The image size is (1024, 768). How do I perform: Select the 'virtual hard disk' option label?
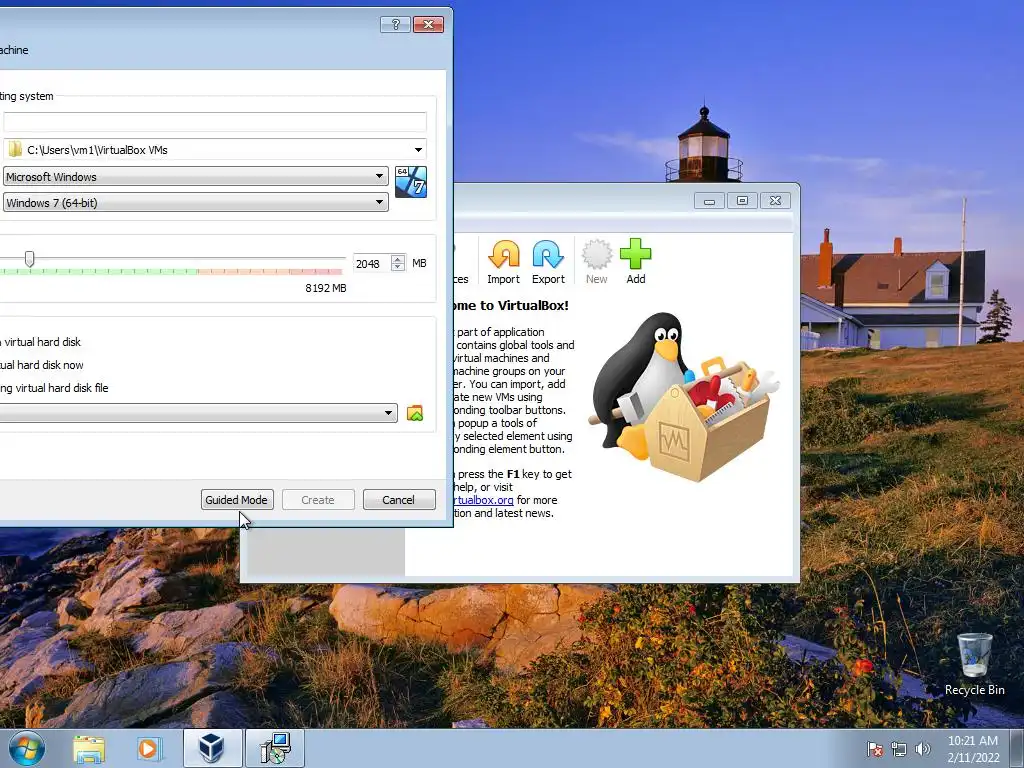(x=42, y=342)
